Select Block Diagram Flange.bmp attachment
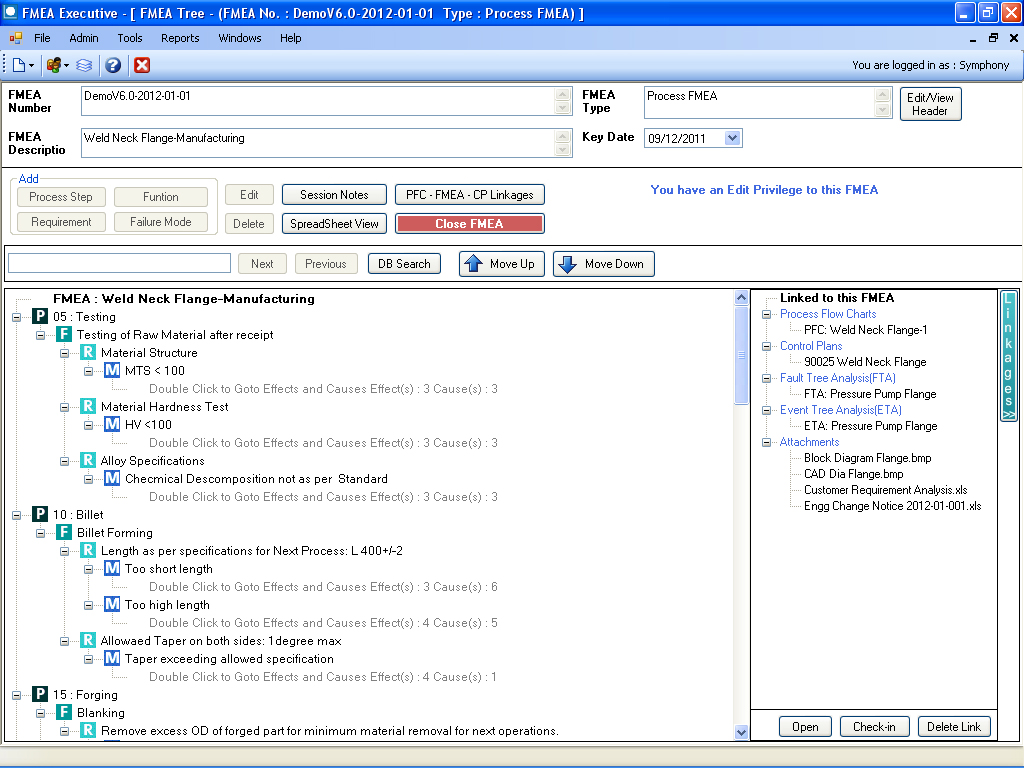The height and width of the screenshot is (768, 1024). 868,458
